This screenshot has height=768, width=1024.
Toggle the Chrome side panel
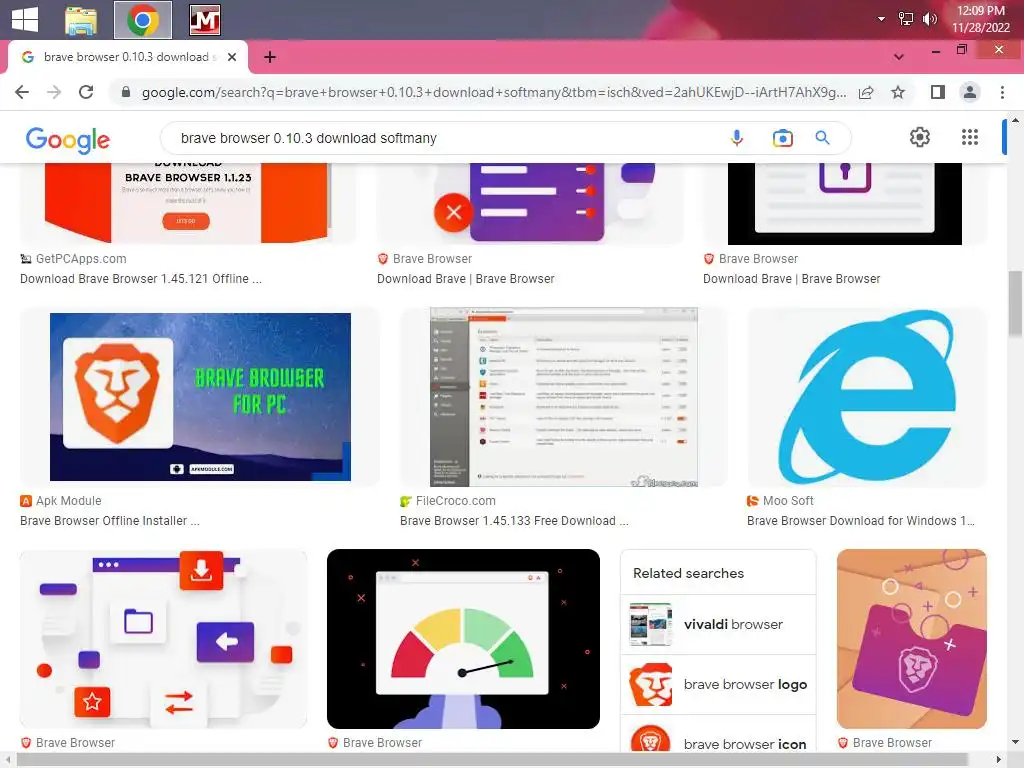[x=938, y=92]
